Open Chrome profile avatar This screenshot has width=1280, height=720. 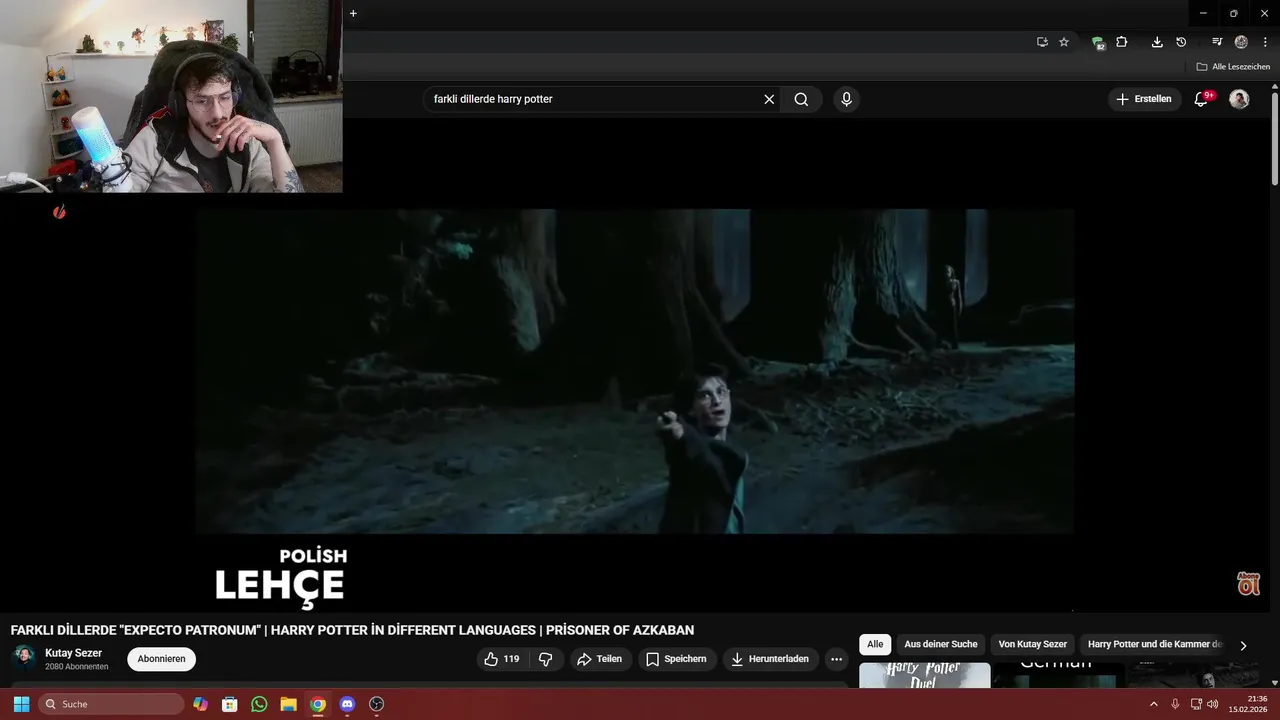pos(1241,42)
